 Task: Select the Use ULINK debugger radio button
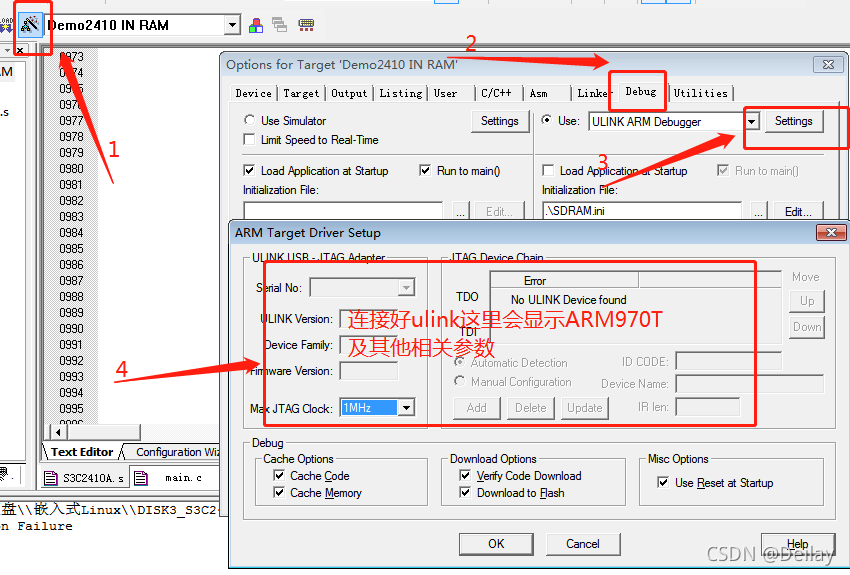click(x=547, y=120)
